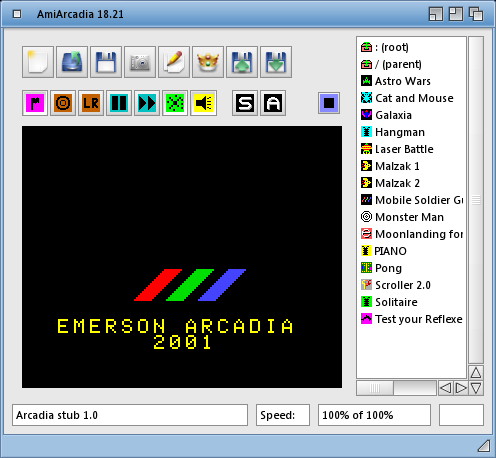
Task: Click the floppy icon with up arrow
Action: [242, 62]
